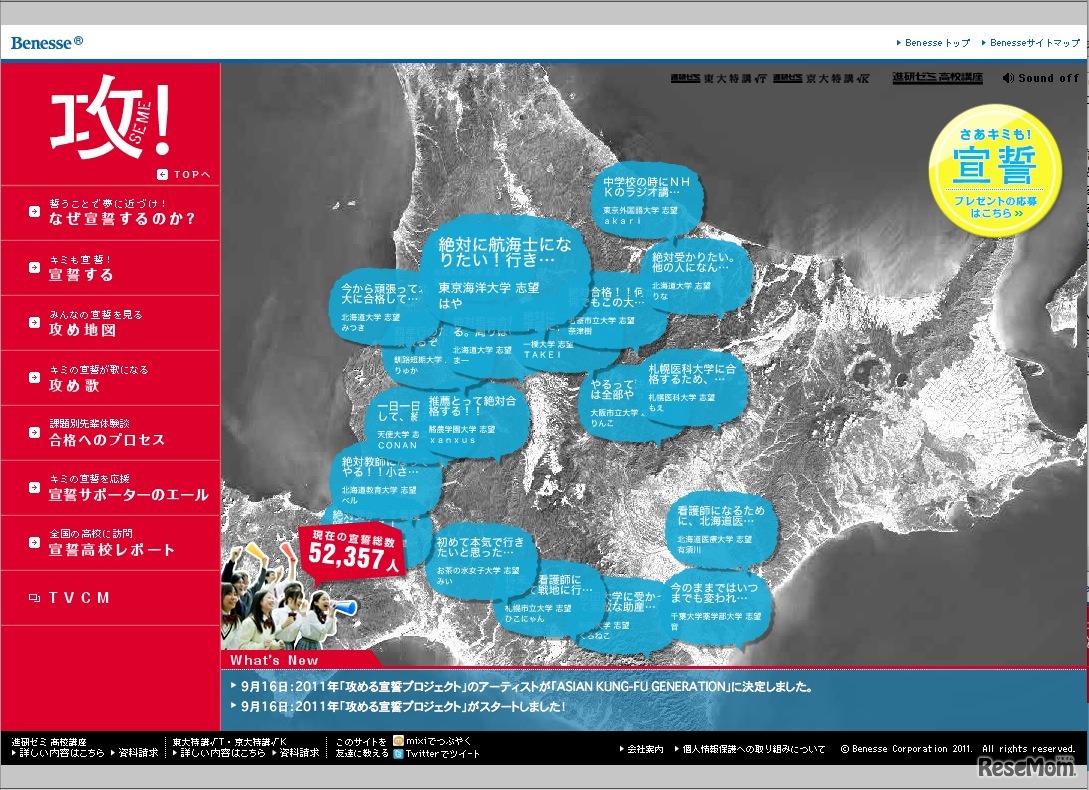Select the 北海道教育大学 志望 ベル speech bubble

pos(387,479)
